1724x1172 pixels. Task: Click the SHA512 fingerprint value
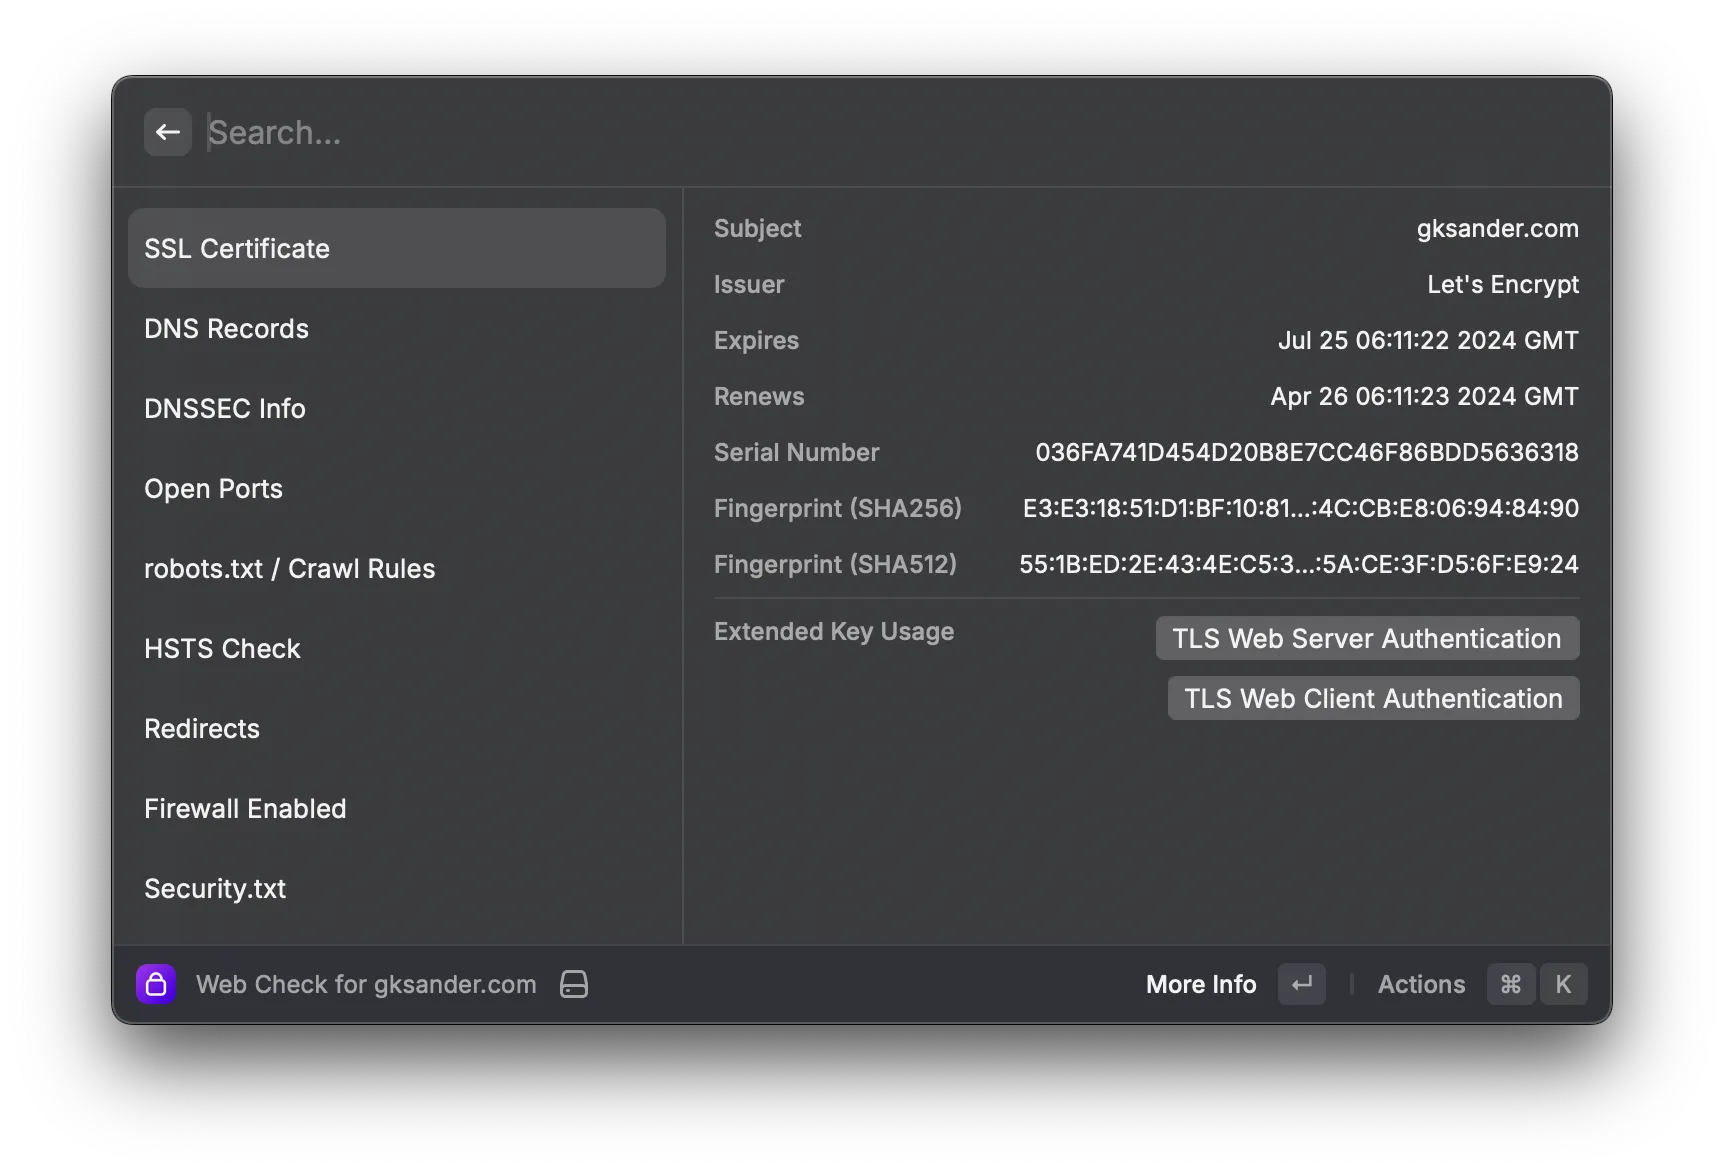(x=1299, y=564)
